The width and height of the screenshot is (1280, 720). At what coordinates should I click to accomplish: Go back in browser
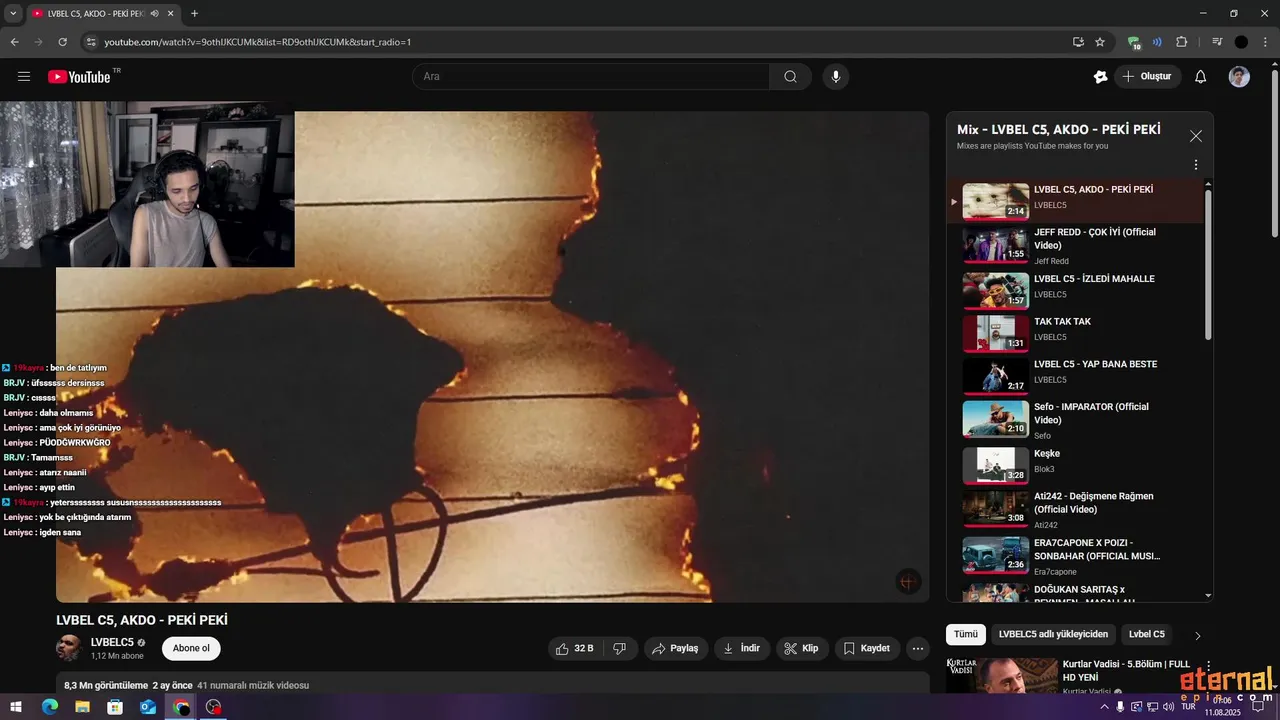pyautogui.click(x=14, y=42)
